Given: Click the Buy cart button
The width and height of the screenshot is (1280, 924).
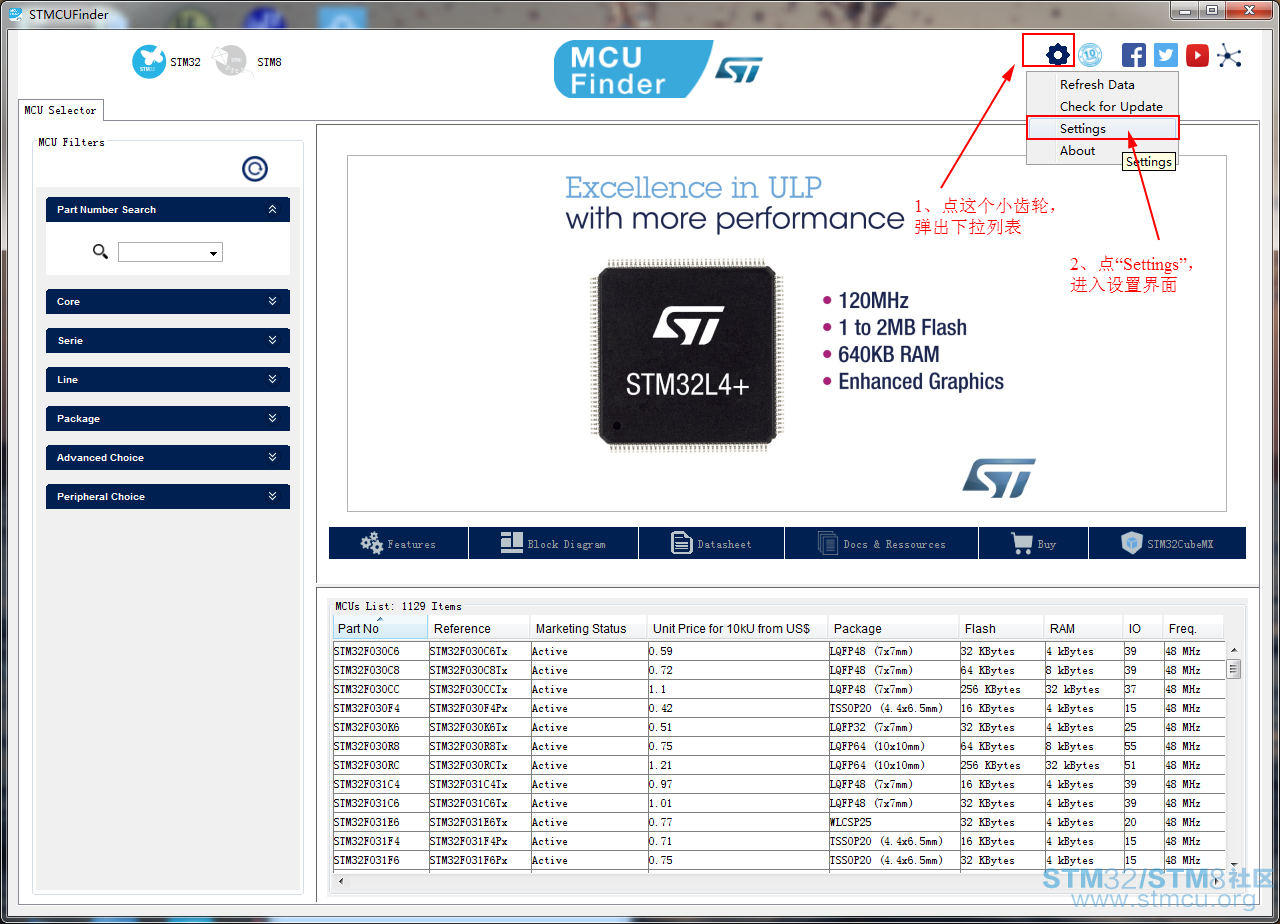Looking at the screenshot, I should [x=1033, y=543].
